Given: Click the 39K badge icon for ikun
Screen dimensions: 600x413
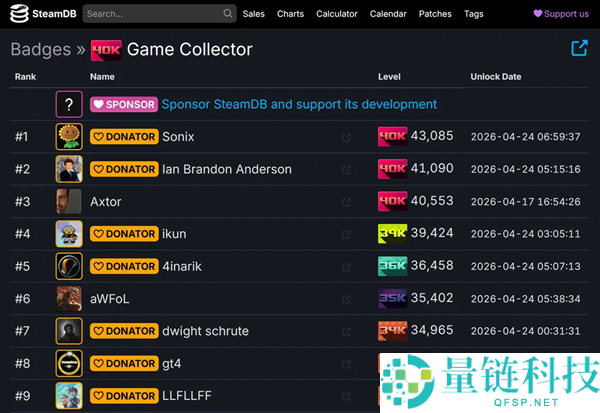Looking at the screenshot, I should 392,233.
